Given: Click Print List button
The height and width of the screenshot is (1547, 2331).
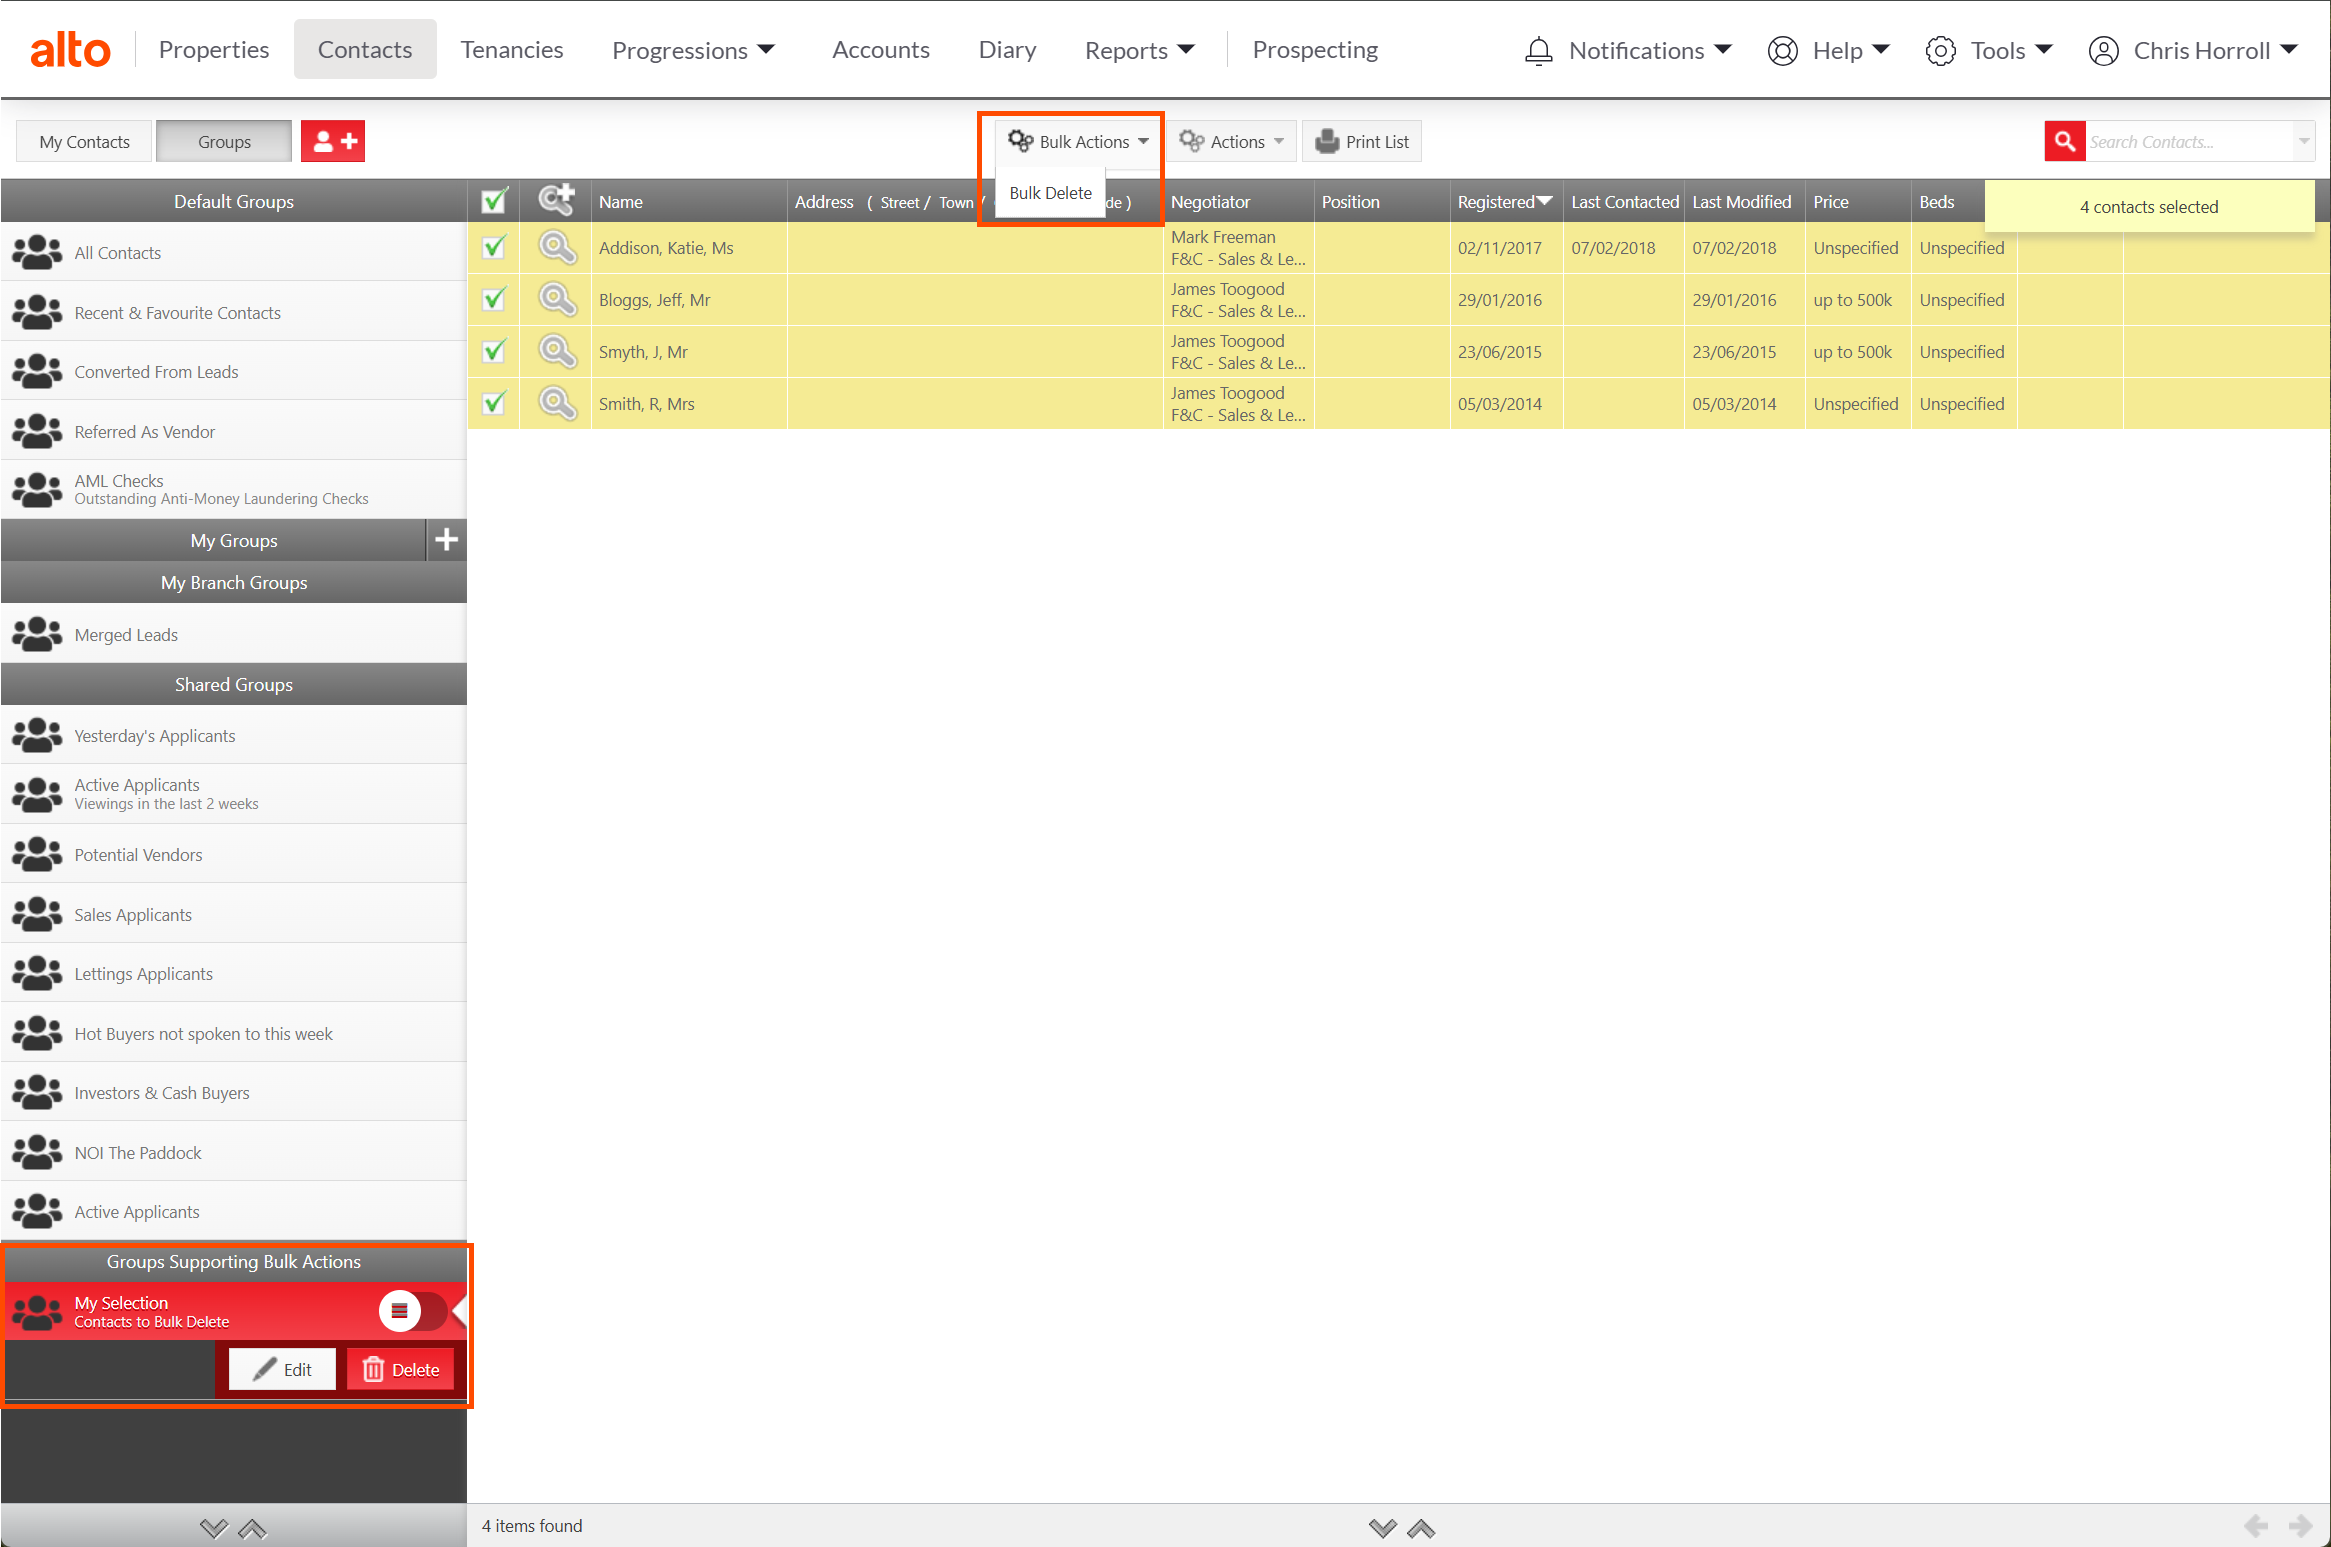Looking at the screenshot, I should pyautogui.click(x=1362, y=142).
